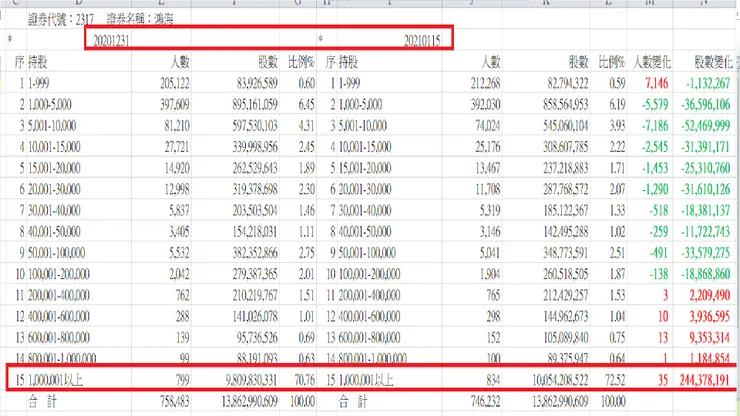Click the 858,564,953 cell
This screenshot has width=740, height=416.
[565, 104]
